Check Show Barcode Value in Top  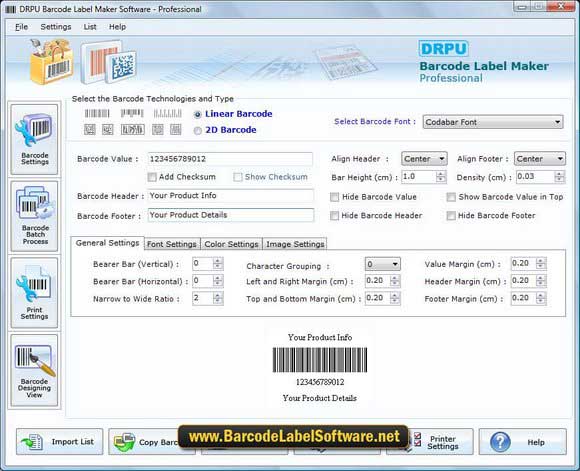451,197
